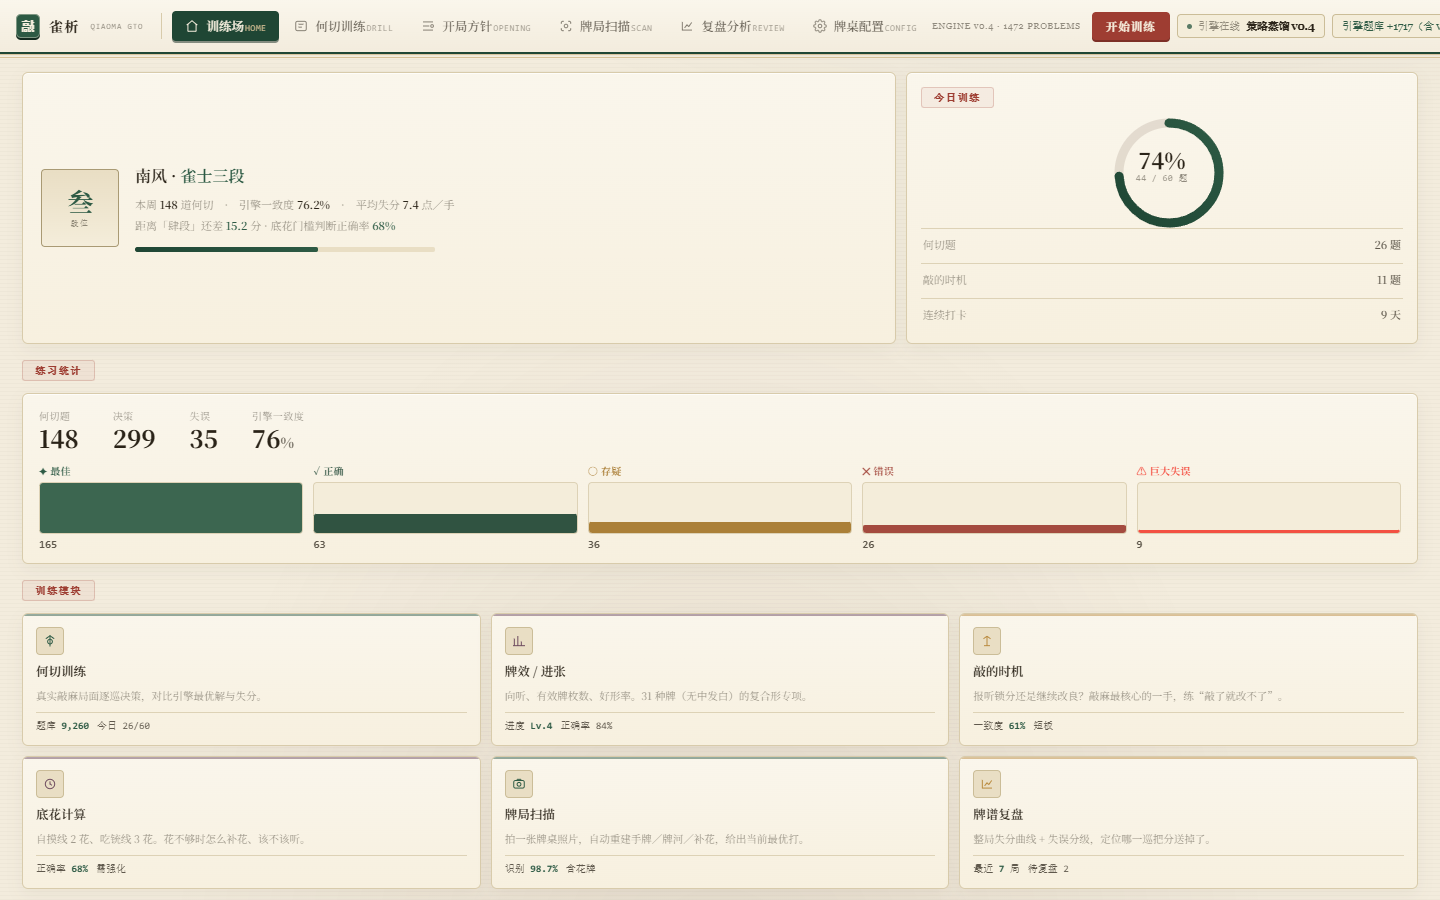Click the 何切题 26 题 row
The width and height of the screenshot is (1440, 900).
(x=1162, y=245)
